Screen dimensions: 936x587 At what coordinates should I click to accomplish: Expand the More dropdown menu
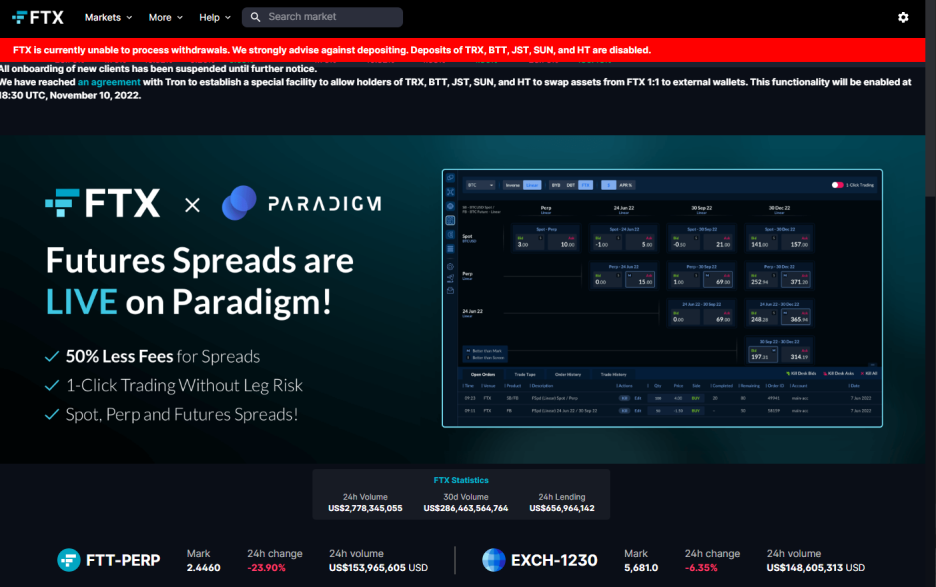click(x=165, y=17)
